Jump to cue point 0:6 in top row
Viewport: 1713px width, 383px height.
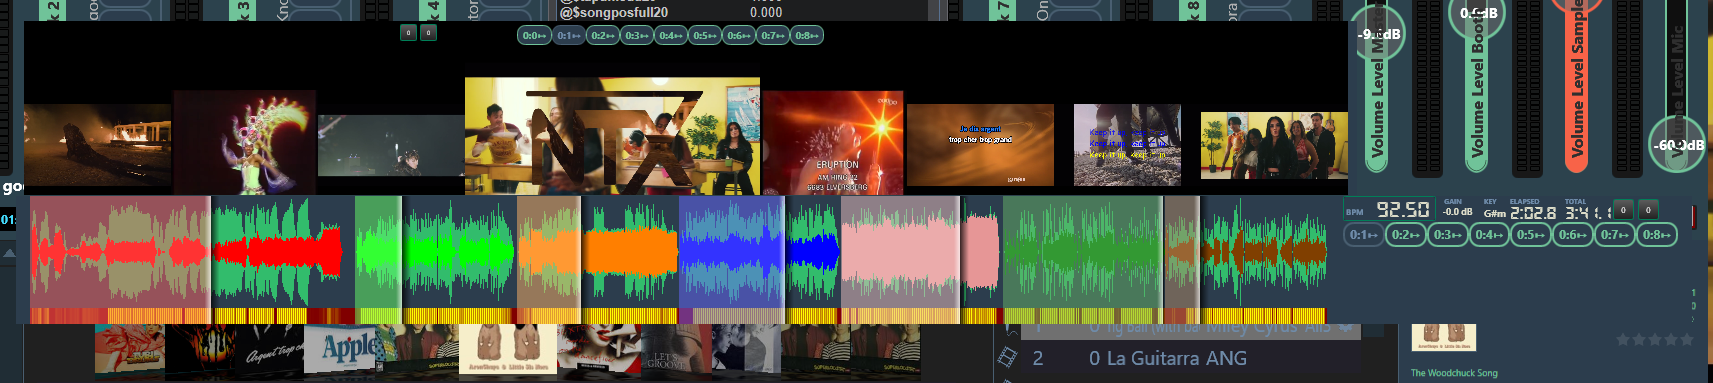coord(738,36)
